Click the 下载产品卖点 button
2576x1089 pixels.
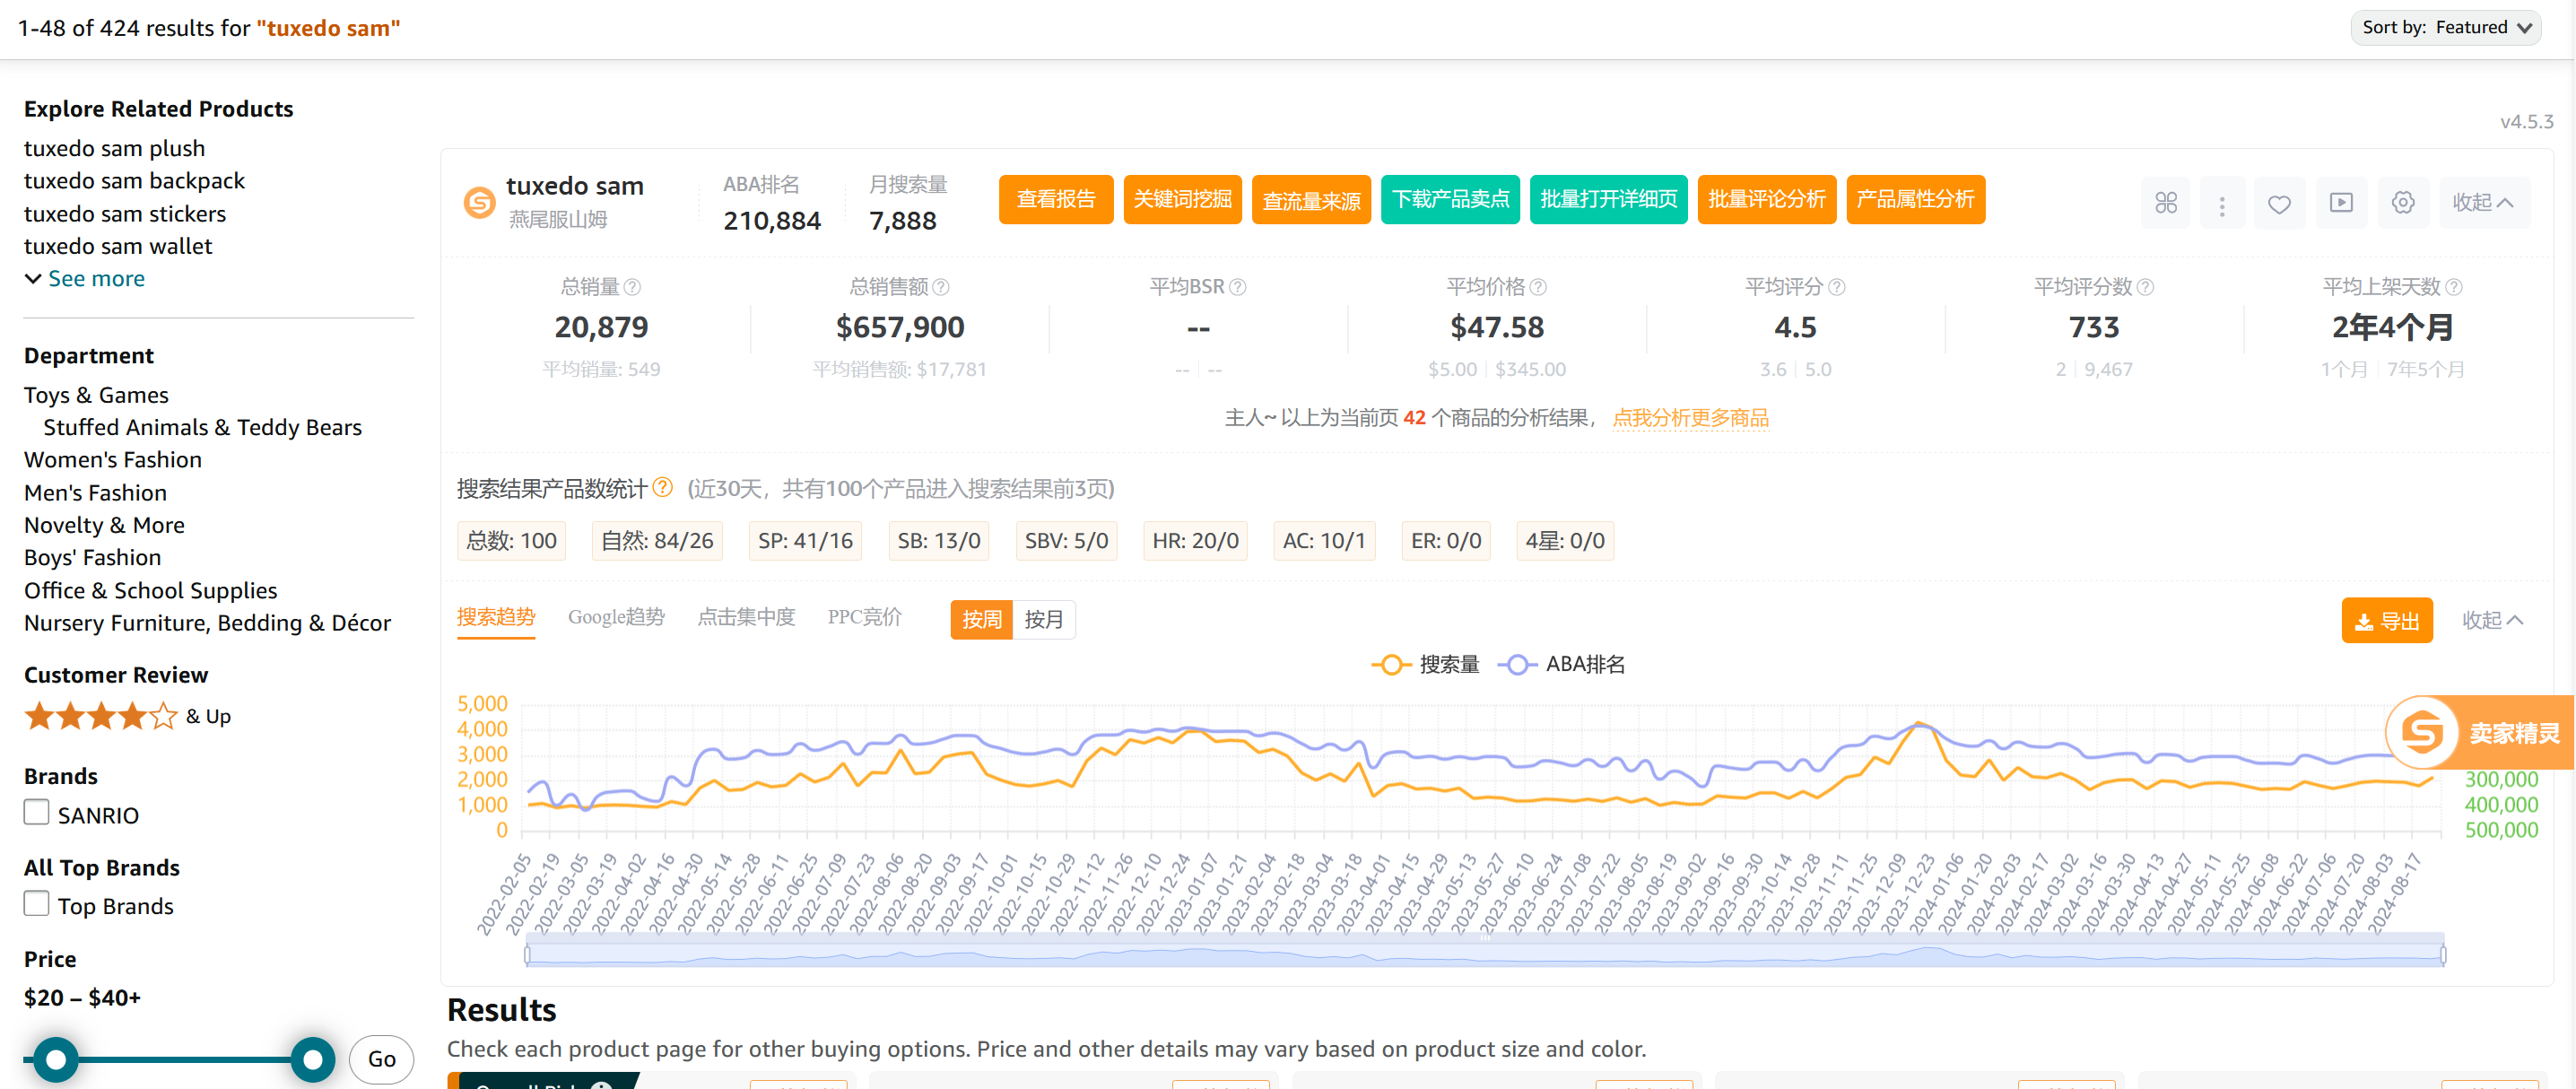coord(1450,199)
